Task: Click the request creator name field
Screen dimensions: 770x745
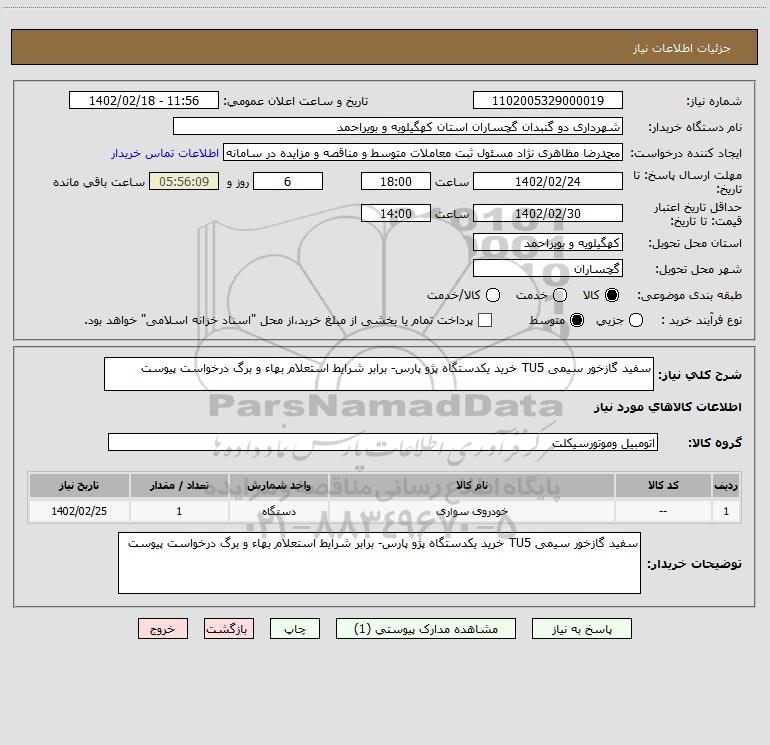Action: 423,153
